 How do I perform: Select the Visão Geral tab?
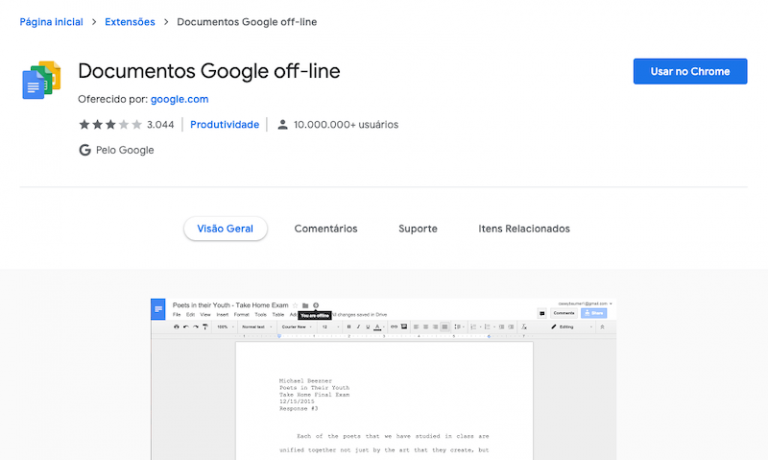tap(225, 229)
